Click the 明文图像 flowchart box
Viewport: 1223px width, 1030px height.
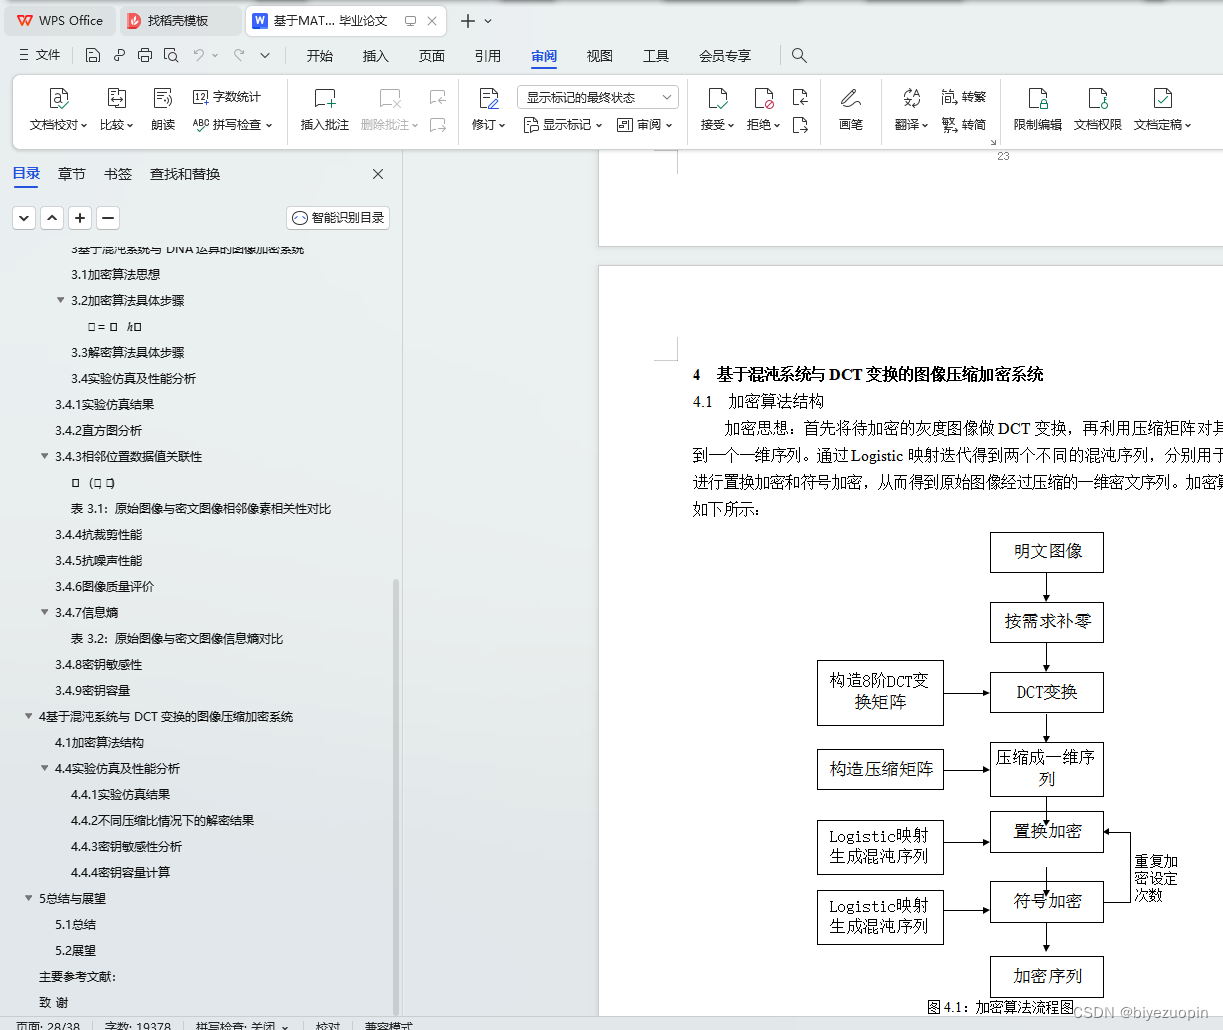pos(1047,552)
